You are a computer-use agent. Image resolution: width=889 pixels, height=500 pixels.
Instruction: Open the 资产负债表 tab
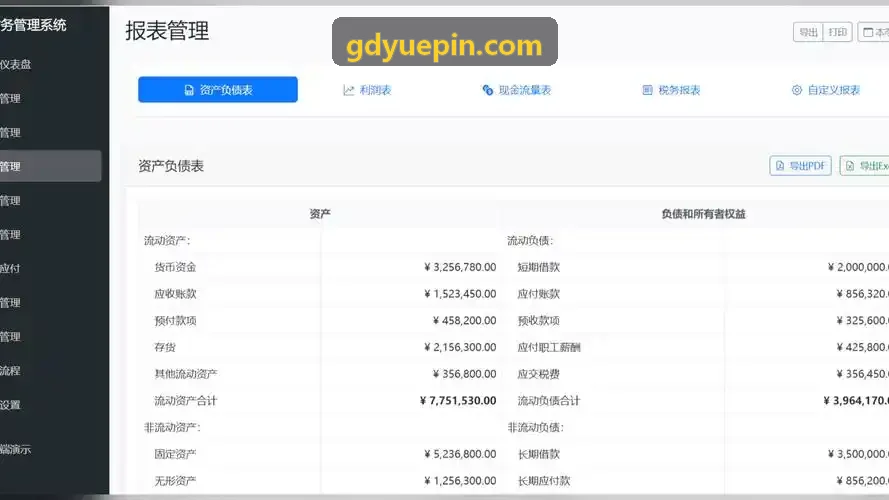(218, 90)
